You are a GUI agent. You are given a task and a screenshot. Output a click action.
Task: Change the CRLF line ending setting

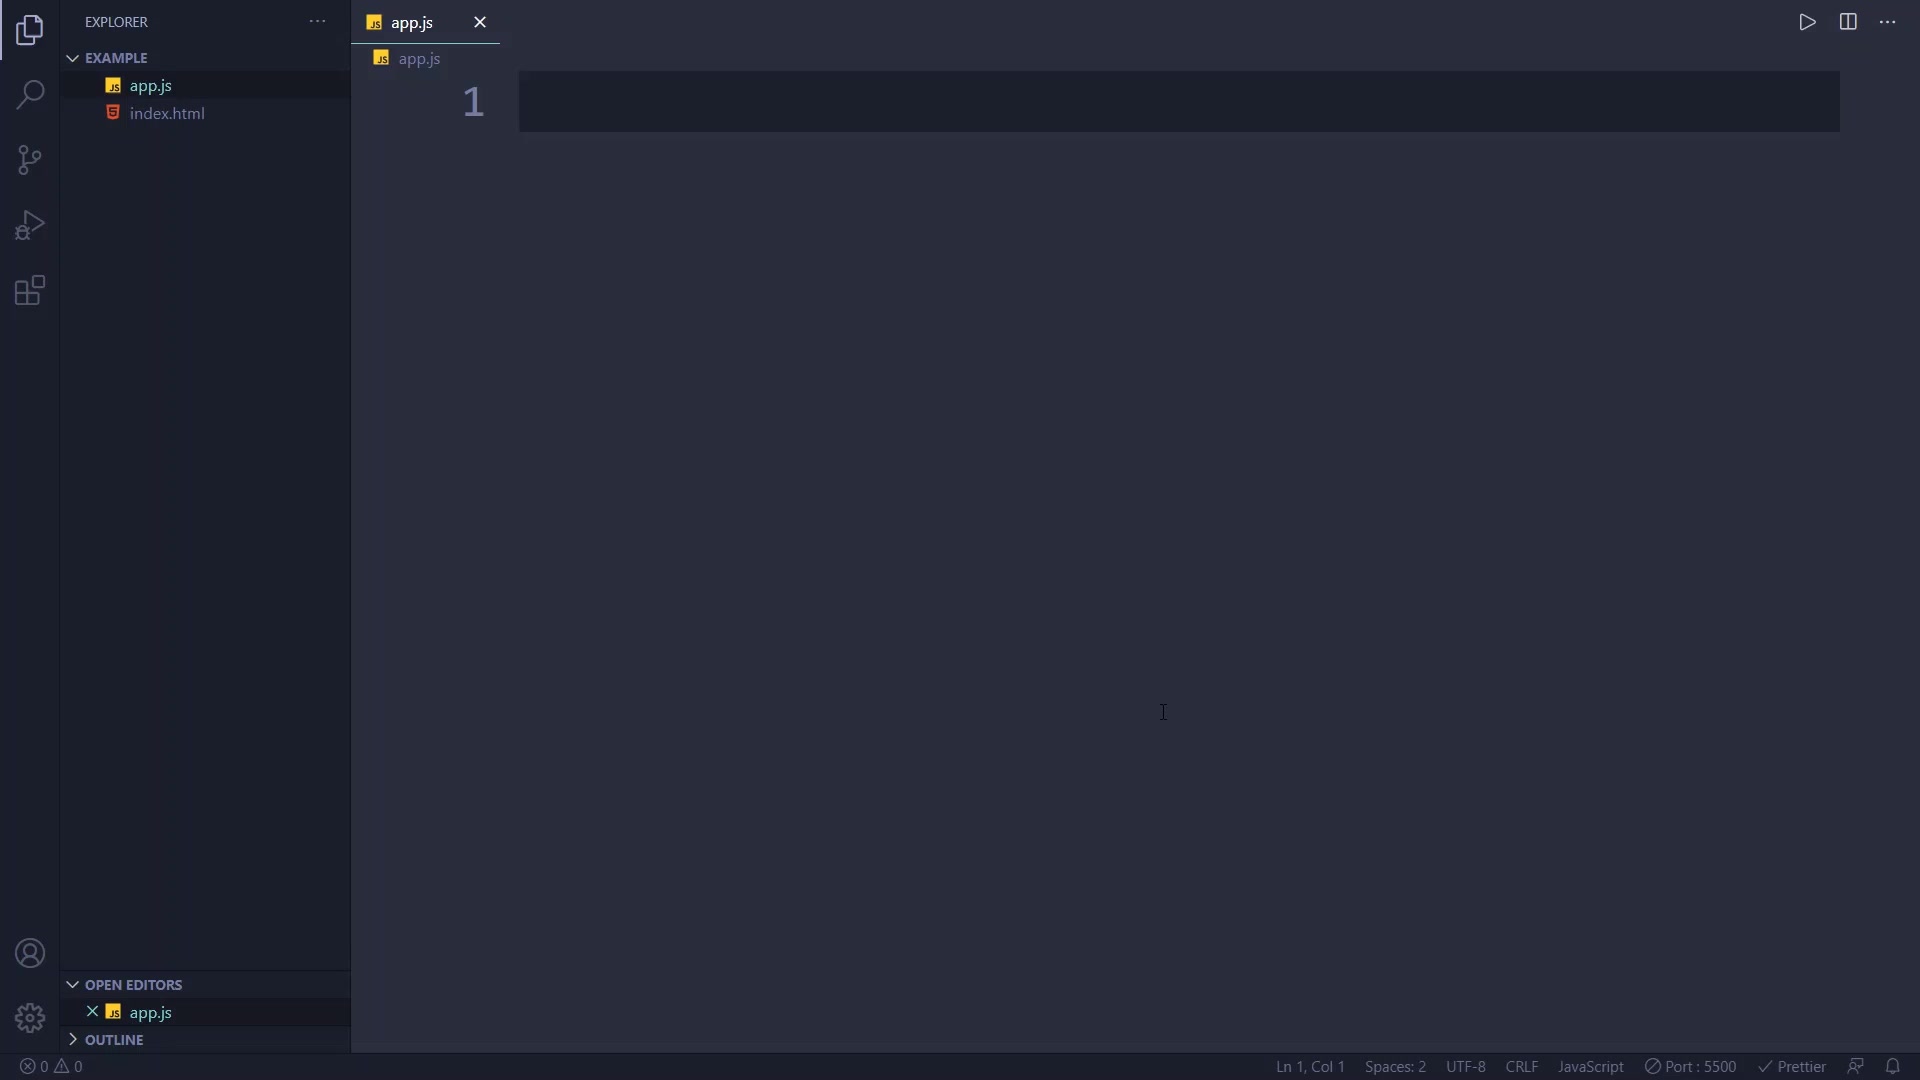(x=1521, y=1066)
